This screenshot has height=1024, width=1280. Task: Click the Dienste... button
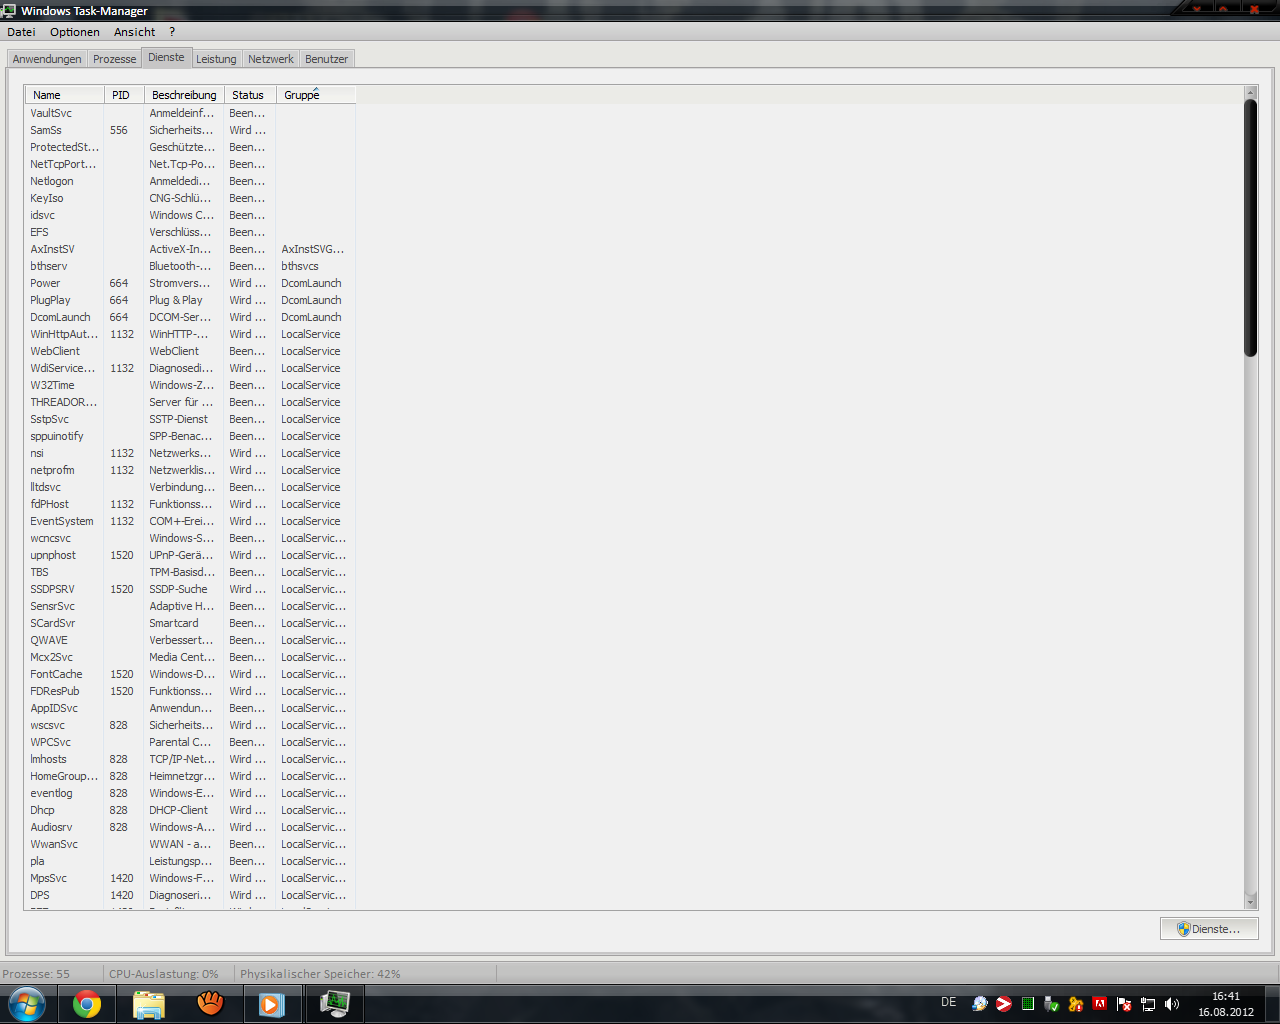point(1209,929)
